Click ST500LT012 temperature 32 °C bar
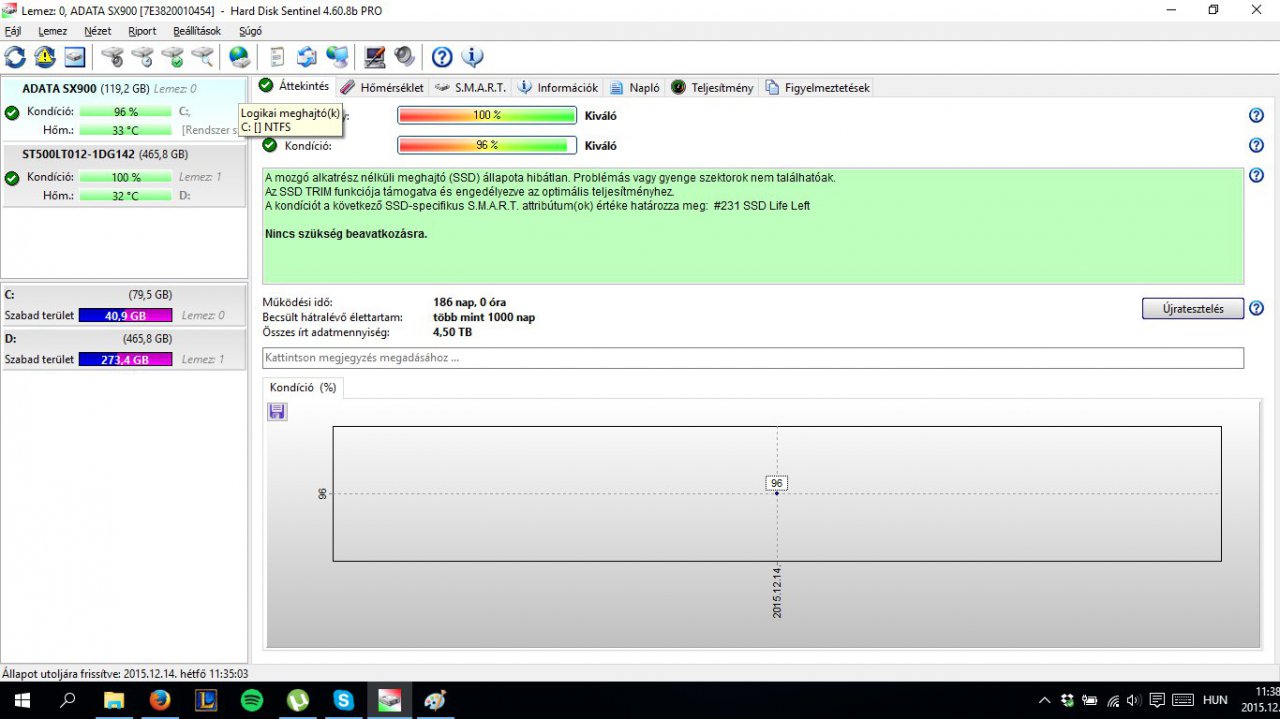The width and height of the screenshot is (1280, 719). [125, 196]
